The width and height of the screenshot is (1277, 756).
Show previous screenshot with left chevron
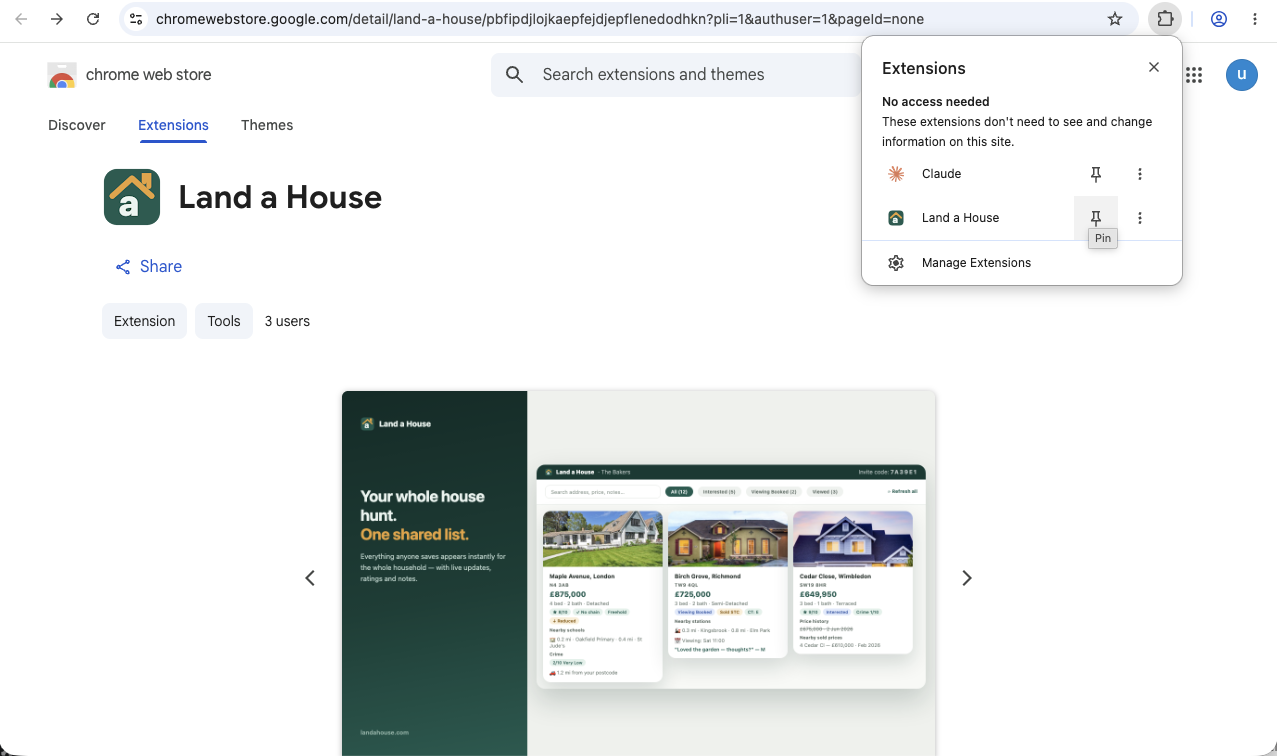[x=310, y=578]
